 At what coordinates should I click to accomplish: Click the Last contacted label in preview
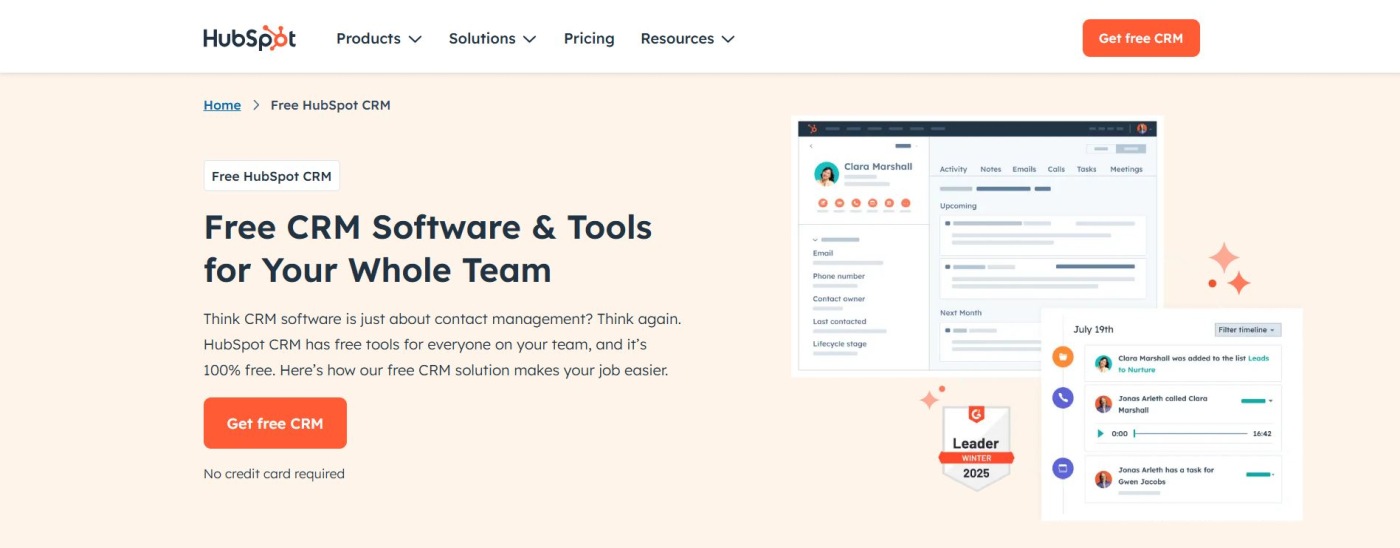click(840, 321)
